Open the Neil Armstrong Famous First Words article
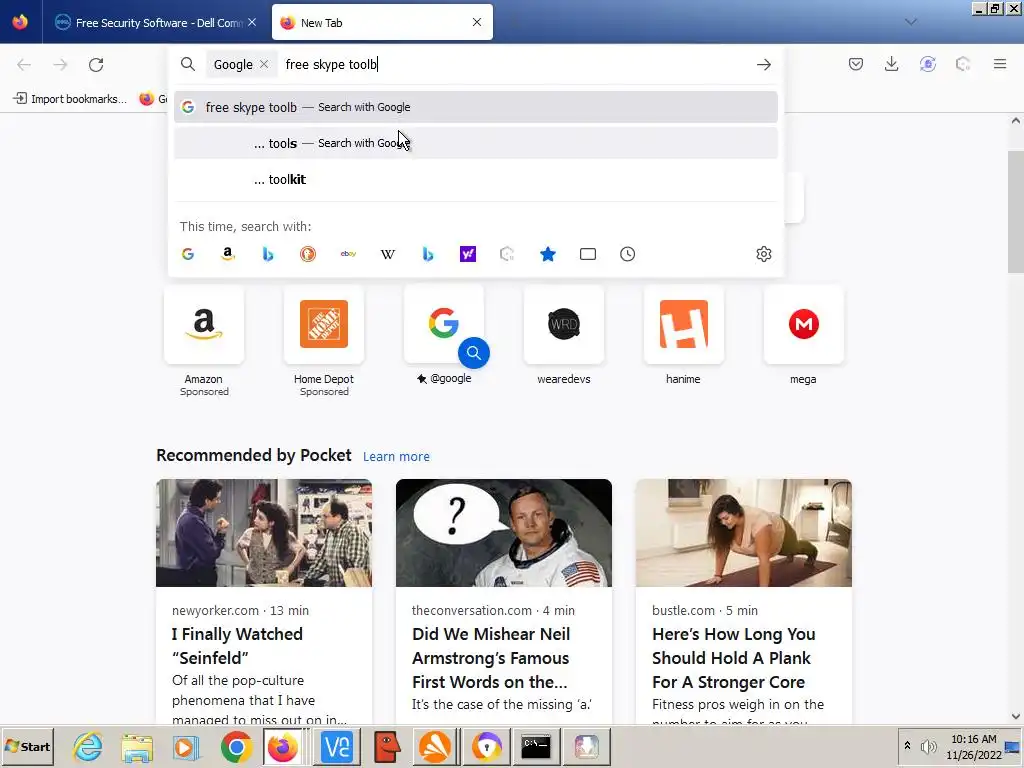 pos(490,658)
